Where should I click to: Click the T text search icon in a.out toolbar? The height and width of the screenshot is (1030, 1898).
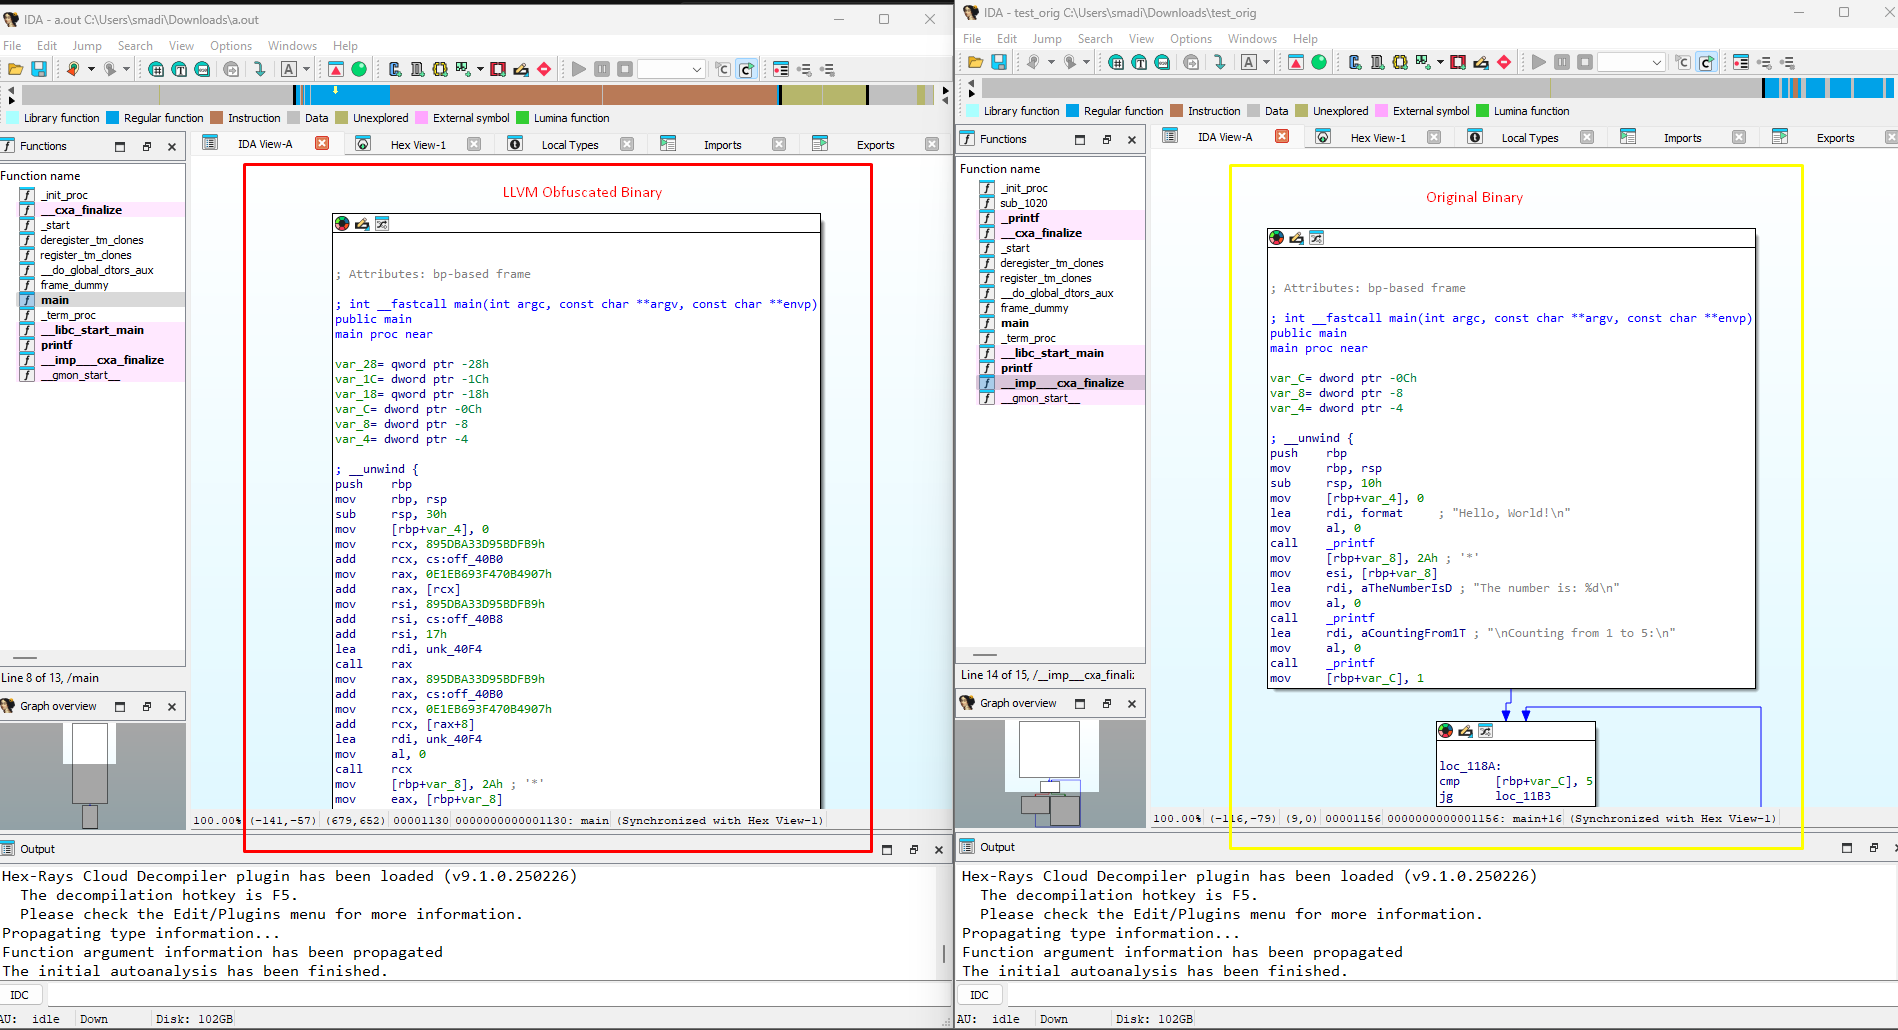[179, 69]
